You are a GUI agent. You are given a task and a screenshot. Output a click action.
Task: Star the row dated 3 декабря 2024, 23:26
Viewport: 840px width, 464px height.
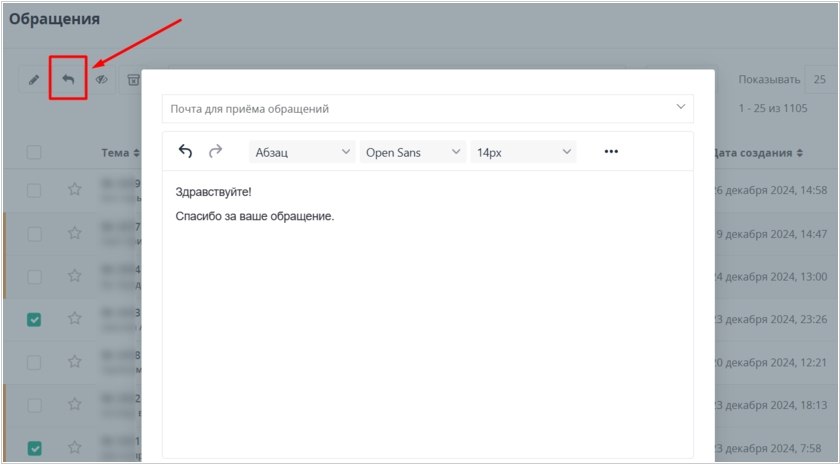click(74, 319)
